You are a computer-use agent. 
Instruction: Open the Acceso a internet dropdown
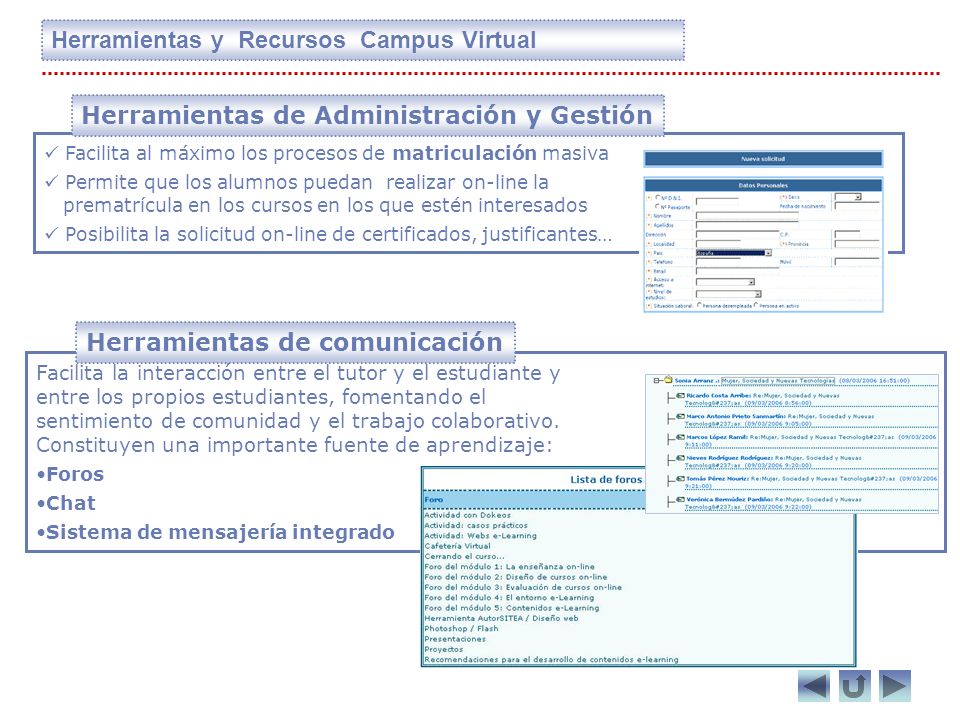point(726,282)
